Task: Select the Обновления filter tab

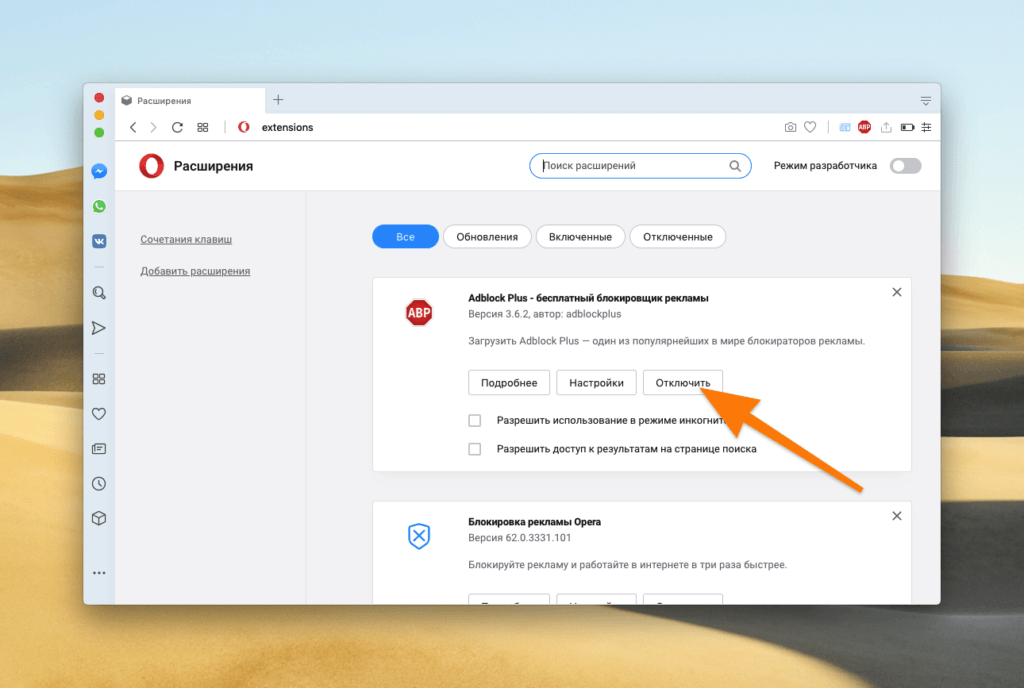Action: tap(487, 236)
